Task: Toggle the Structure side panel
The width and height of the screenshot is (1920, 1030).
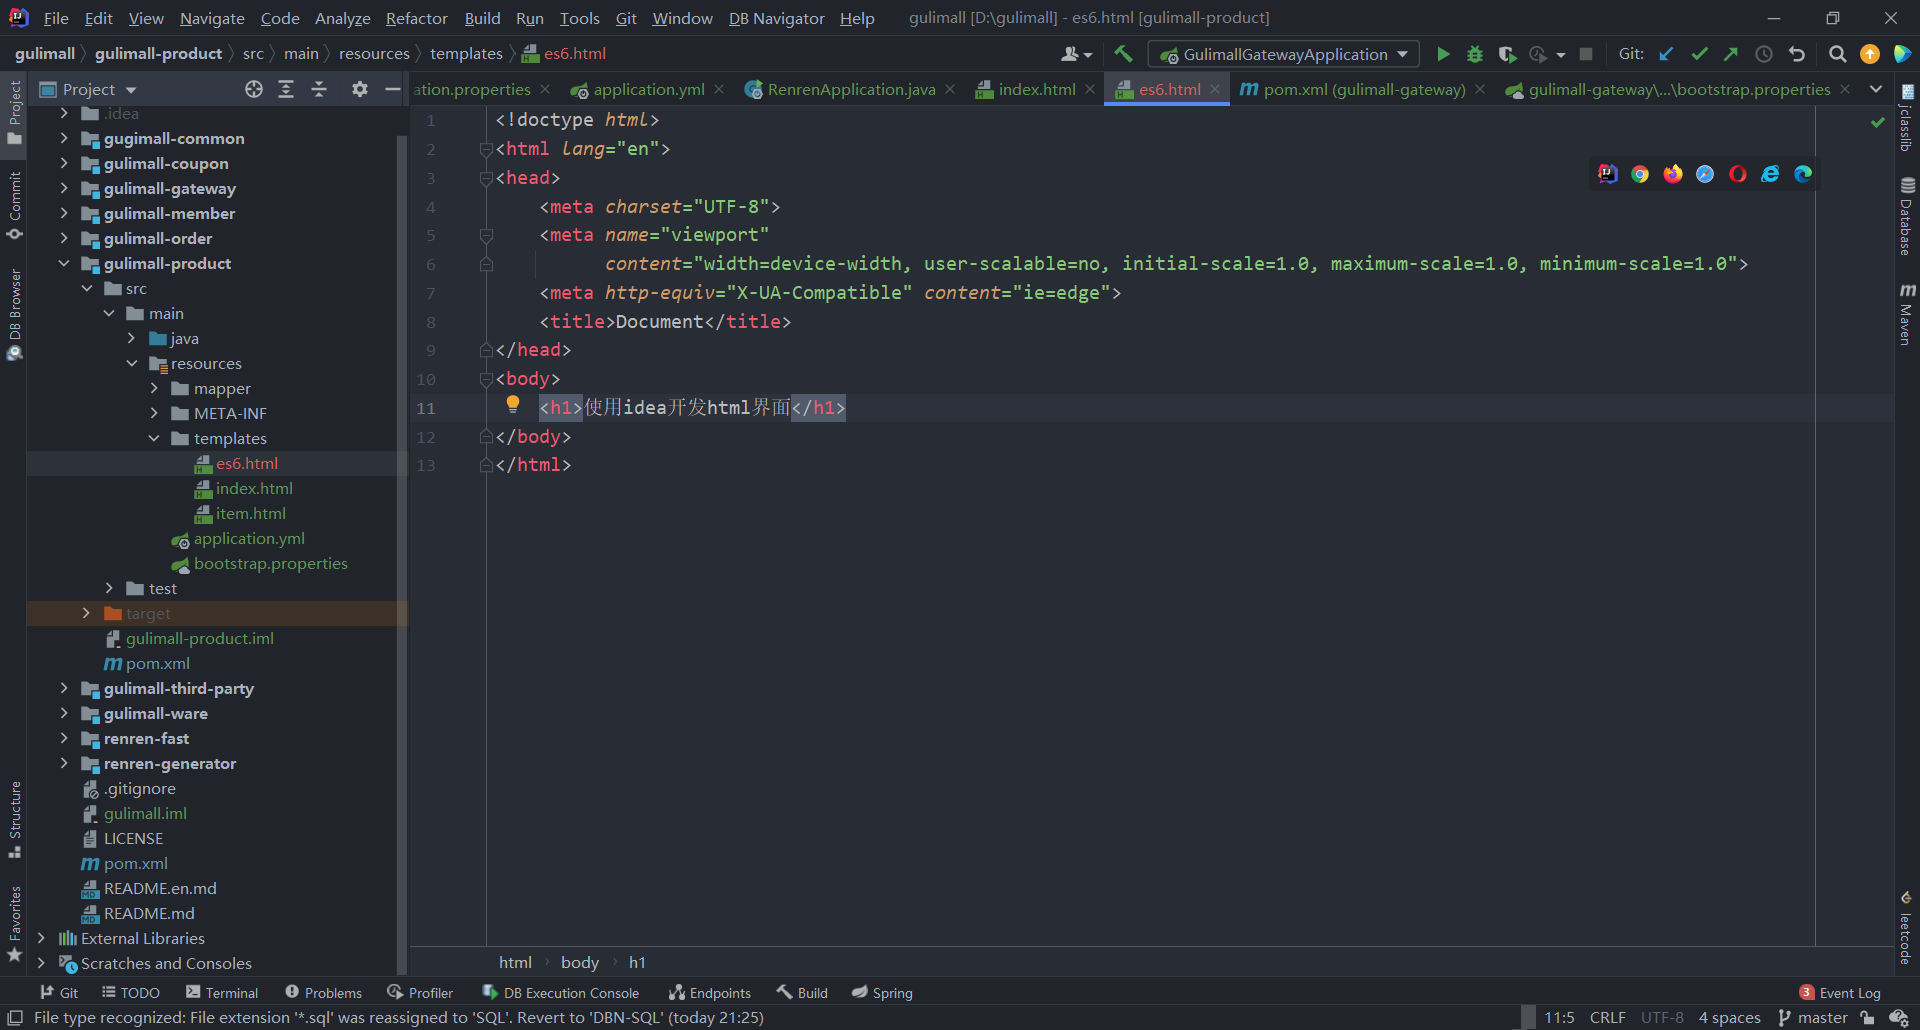Action: click(x=14, y=819)
